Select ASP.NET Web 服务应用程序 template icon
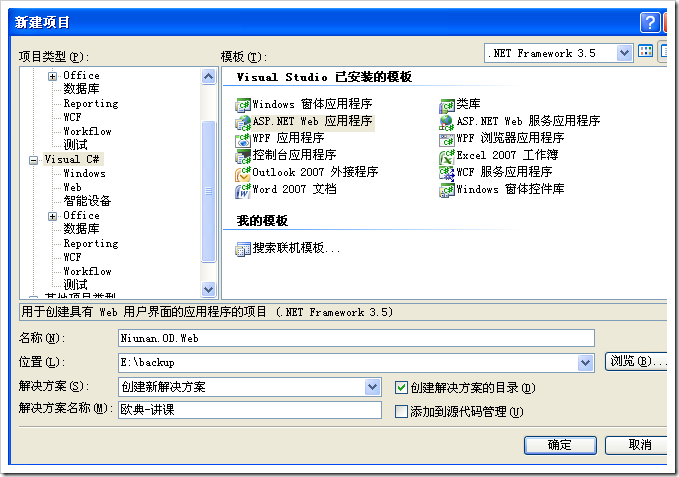This screenshot has height=477, width=679. pos(447,122)
